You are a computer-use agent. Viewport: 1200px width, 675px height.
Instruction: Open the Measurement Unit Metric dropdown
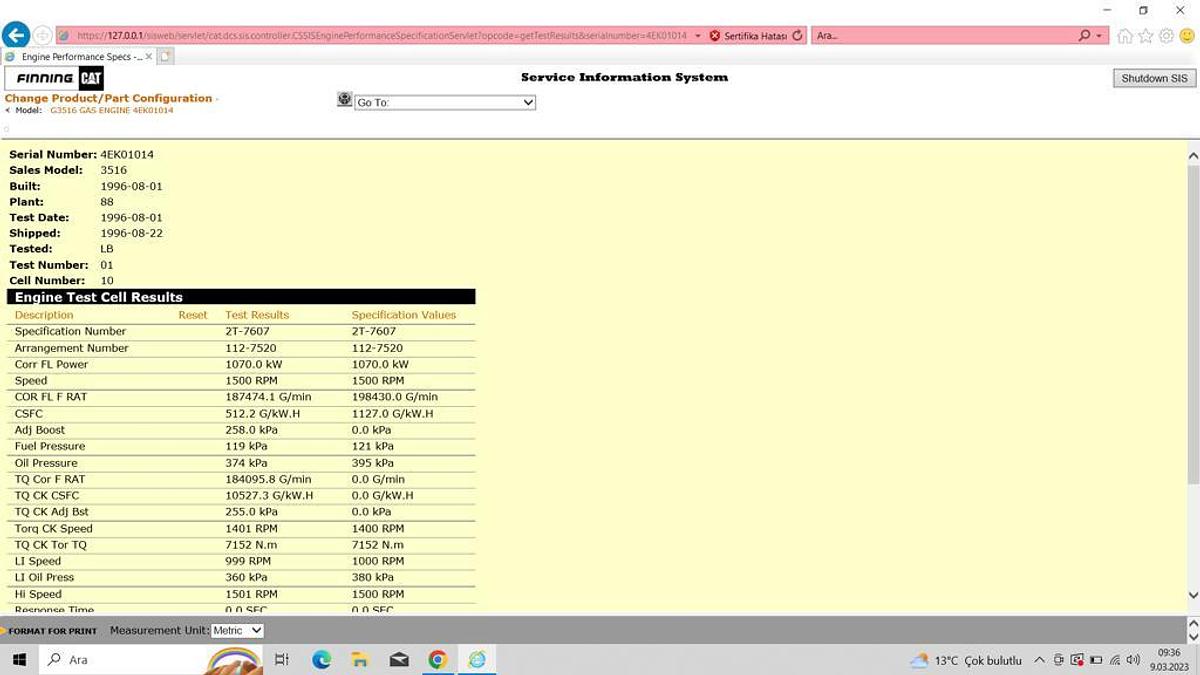pyautogui.click(x=237, y=630)
